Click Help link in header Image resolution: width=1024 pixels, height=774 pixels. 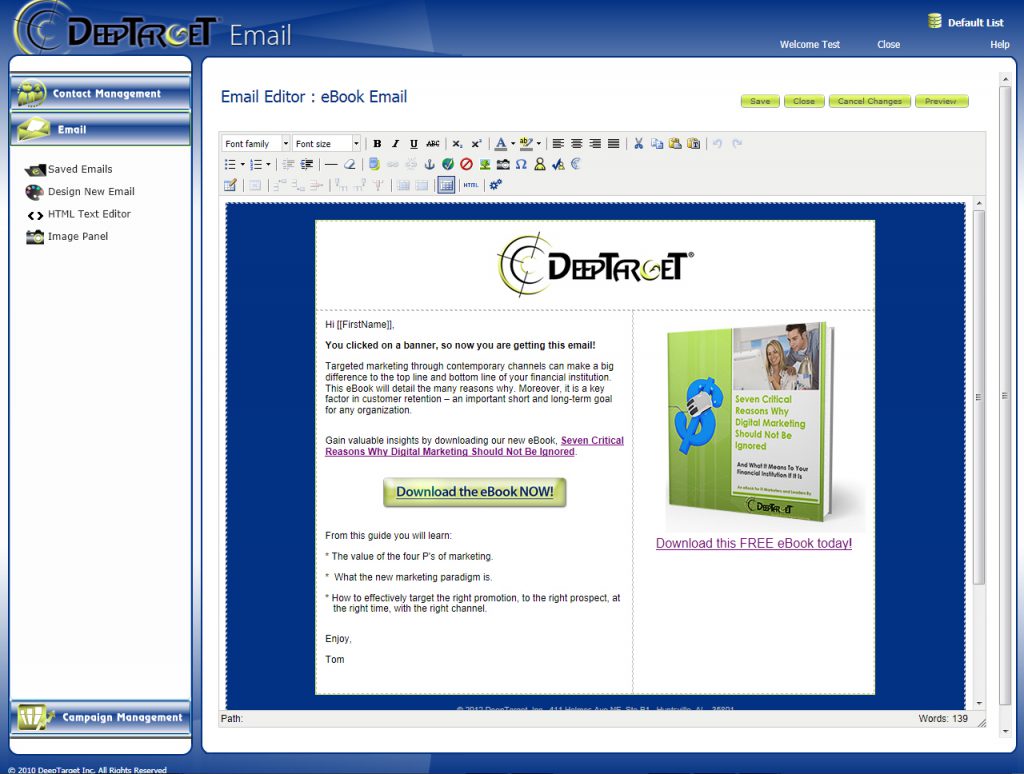point(1000,44)
